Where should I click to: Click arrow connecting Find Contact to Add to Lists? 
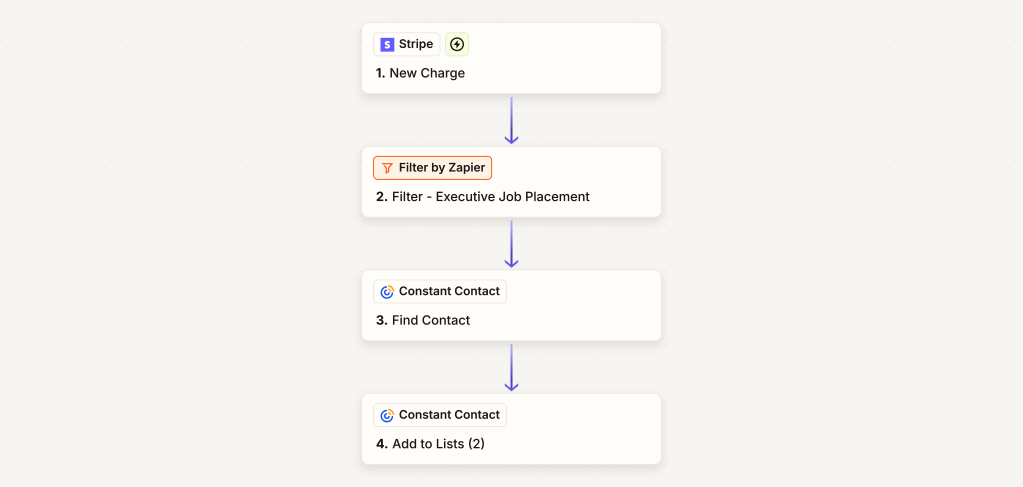pyautogui.click(x=511, y=367)
